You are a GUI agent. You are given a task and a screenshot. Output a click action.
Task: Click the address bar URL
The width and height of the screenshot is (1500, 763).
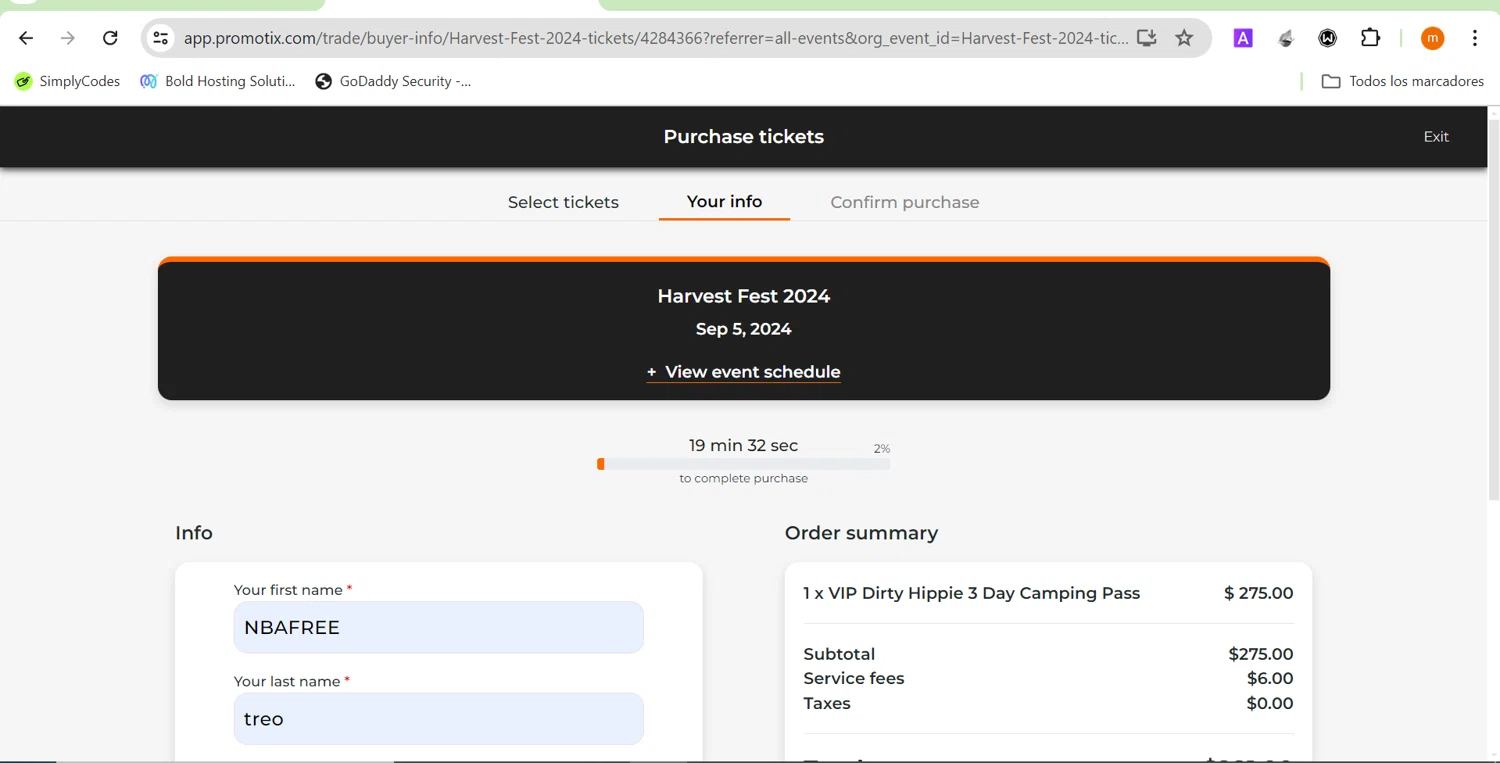pyautogui.click(x=655, y=38)
